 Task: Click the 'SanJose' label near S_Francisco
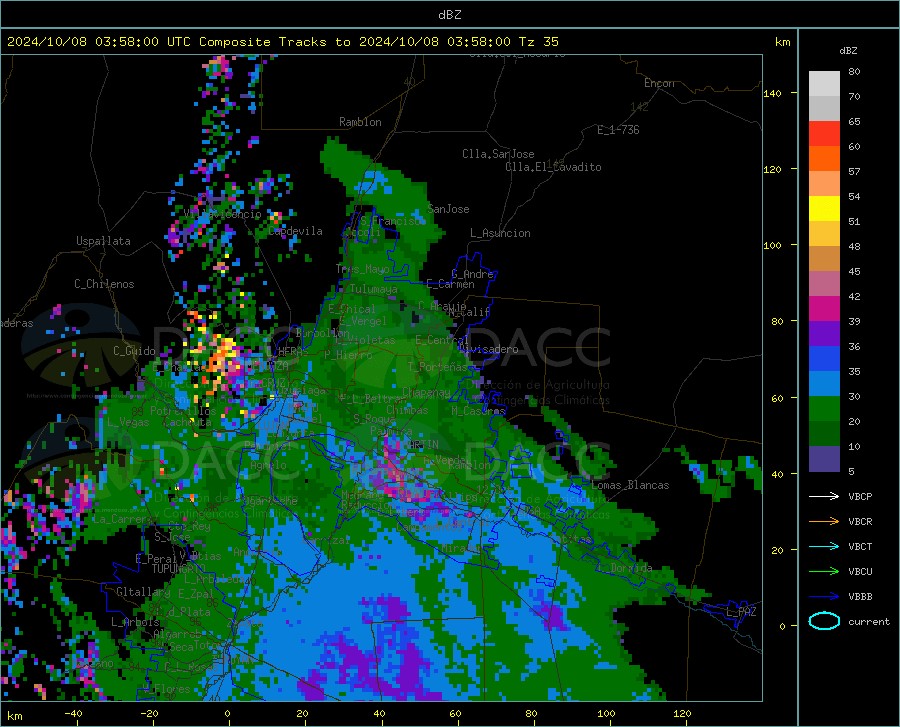click(x=448, y=209)
